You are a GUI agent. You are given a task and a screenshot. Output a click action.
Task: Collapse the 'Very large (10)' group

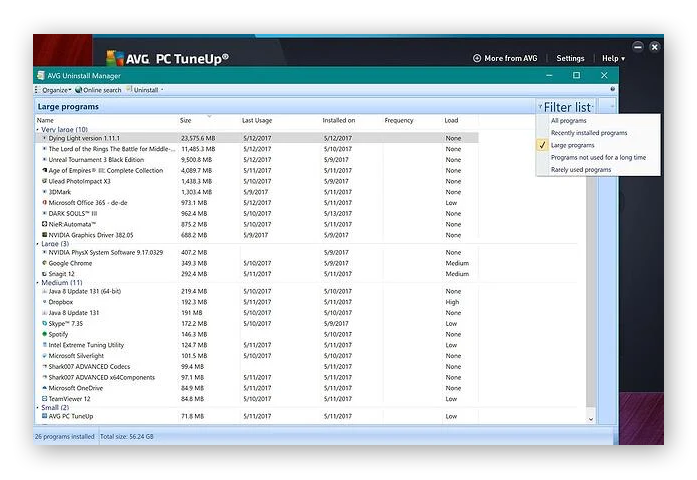click(x=38, y=129)
